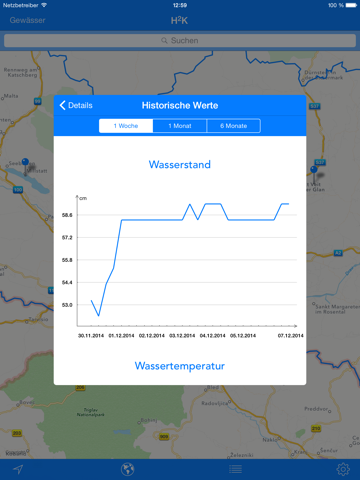
Task: Tap the H²K app title
Action: coord(179,20)
